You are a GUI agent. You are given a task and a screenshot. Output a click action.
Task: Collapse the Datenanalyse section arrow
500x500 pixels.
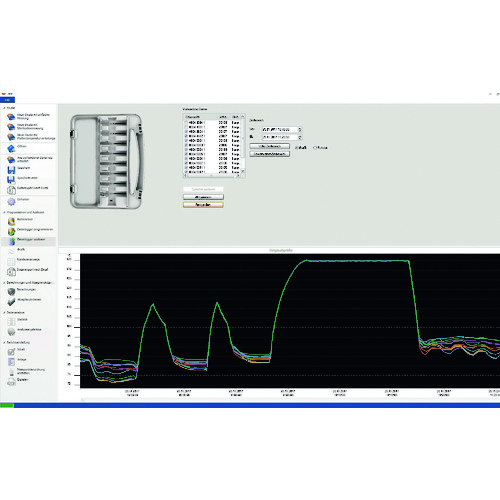click(x=4, y=313)
